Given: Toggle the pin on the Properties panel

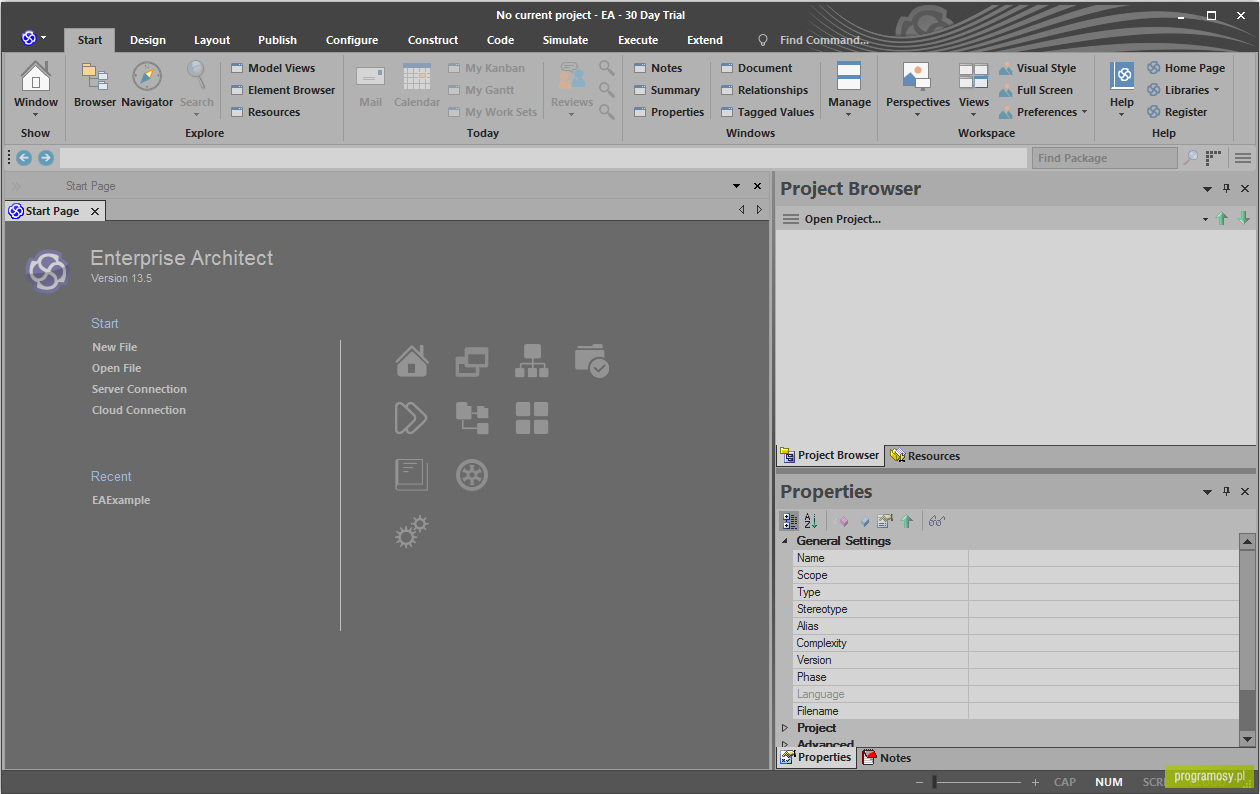Looking at the screenshot, I should coord(1227,492).
